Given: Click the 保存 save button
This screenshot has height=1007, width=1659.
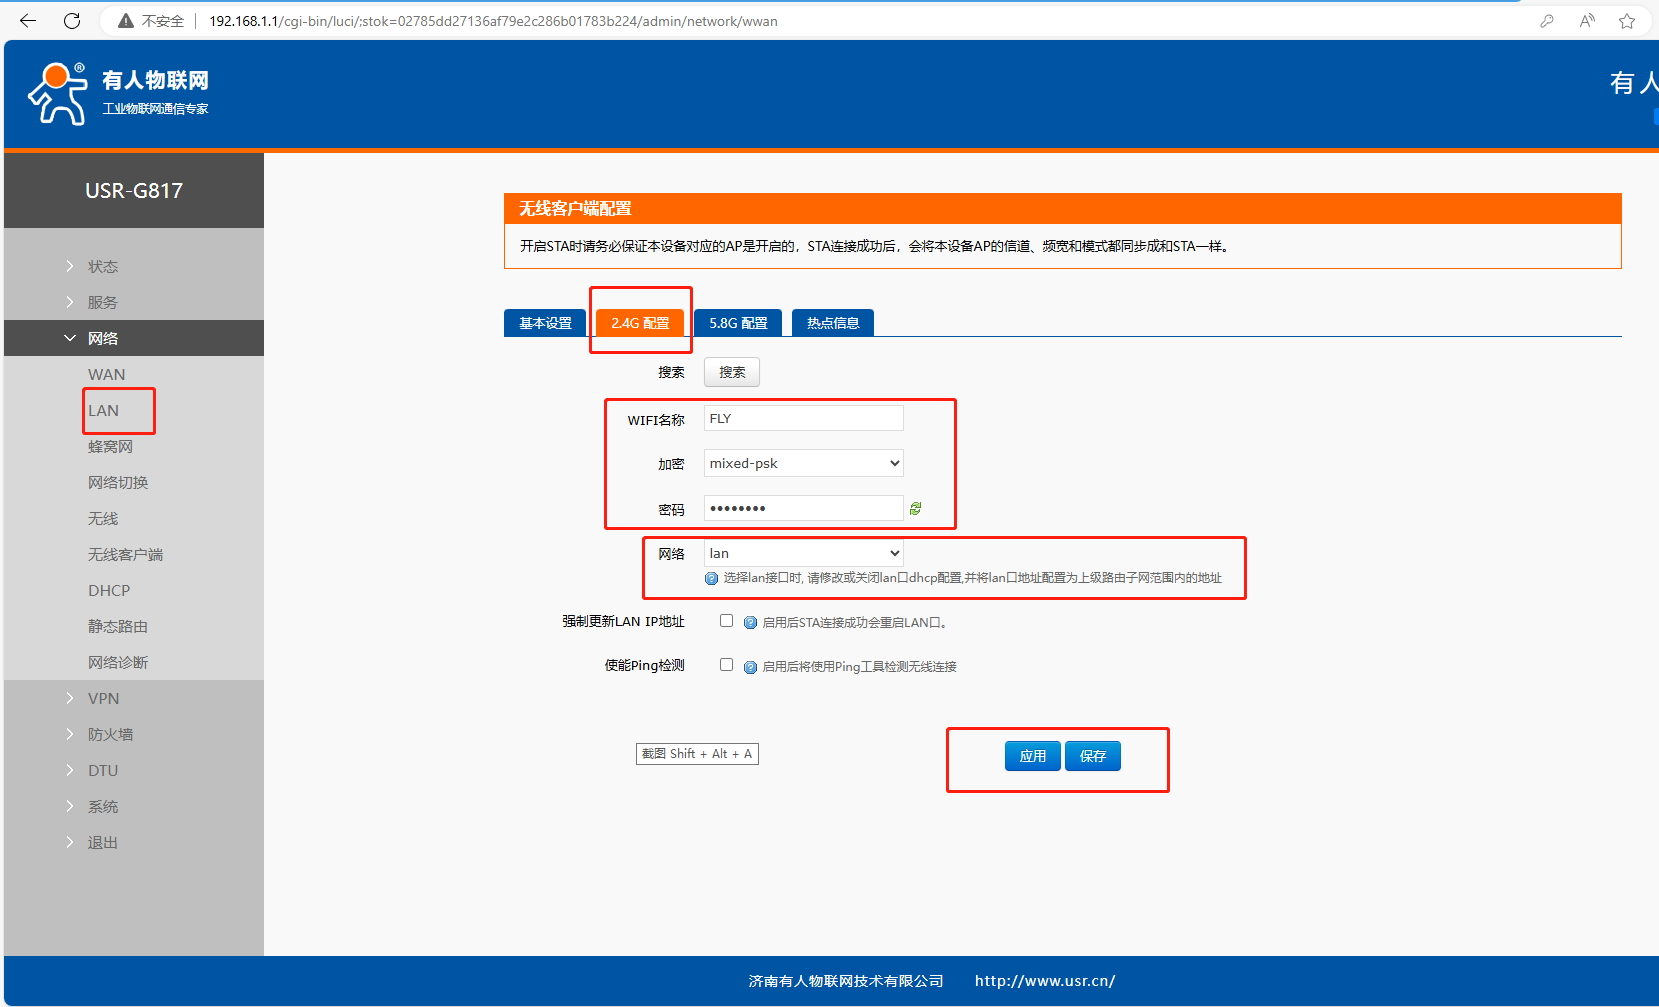Looking at the screenshot, I should point(1092,756).
